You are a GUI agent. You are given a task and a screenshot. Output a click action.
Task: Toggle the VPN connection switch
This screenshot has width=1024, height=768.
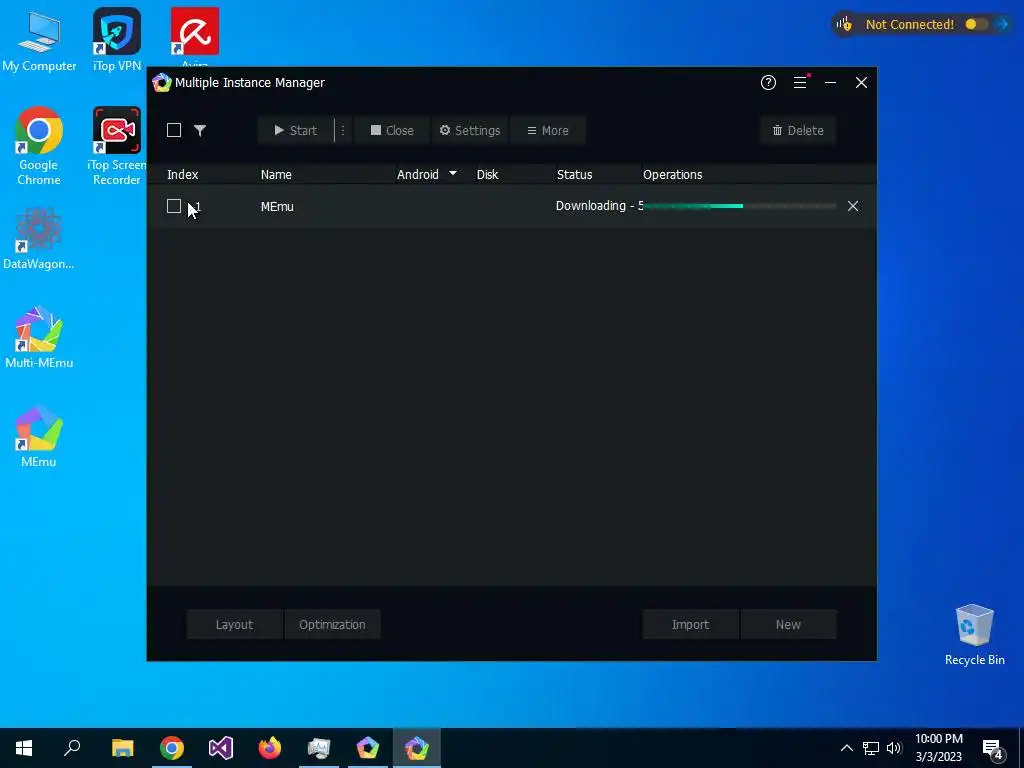click(977, 24)
